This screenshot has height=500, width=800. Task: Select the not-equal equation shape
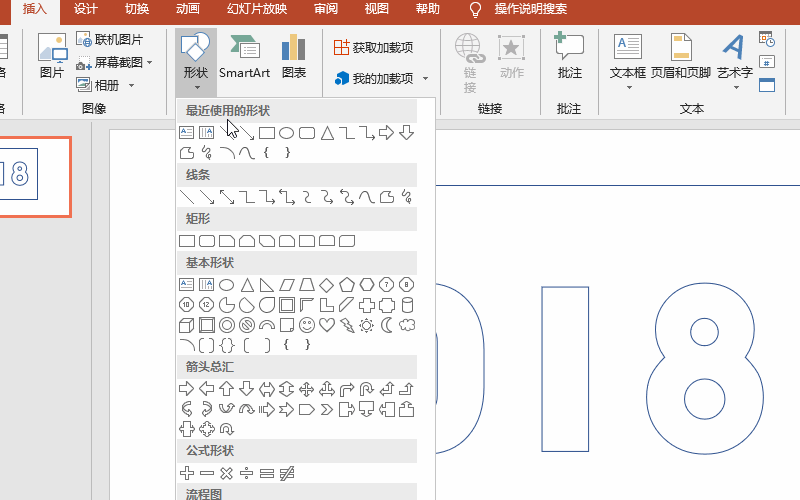point(287,473)
